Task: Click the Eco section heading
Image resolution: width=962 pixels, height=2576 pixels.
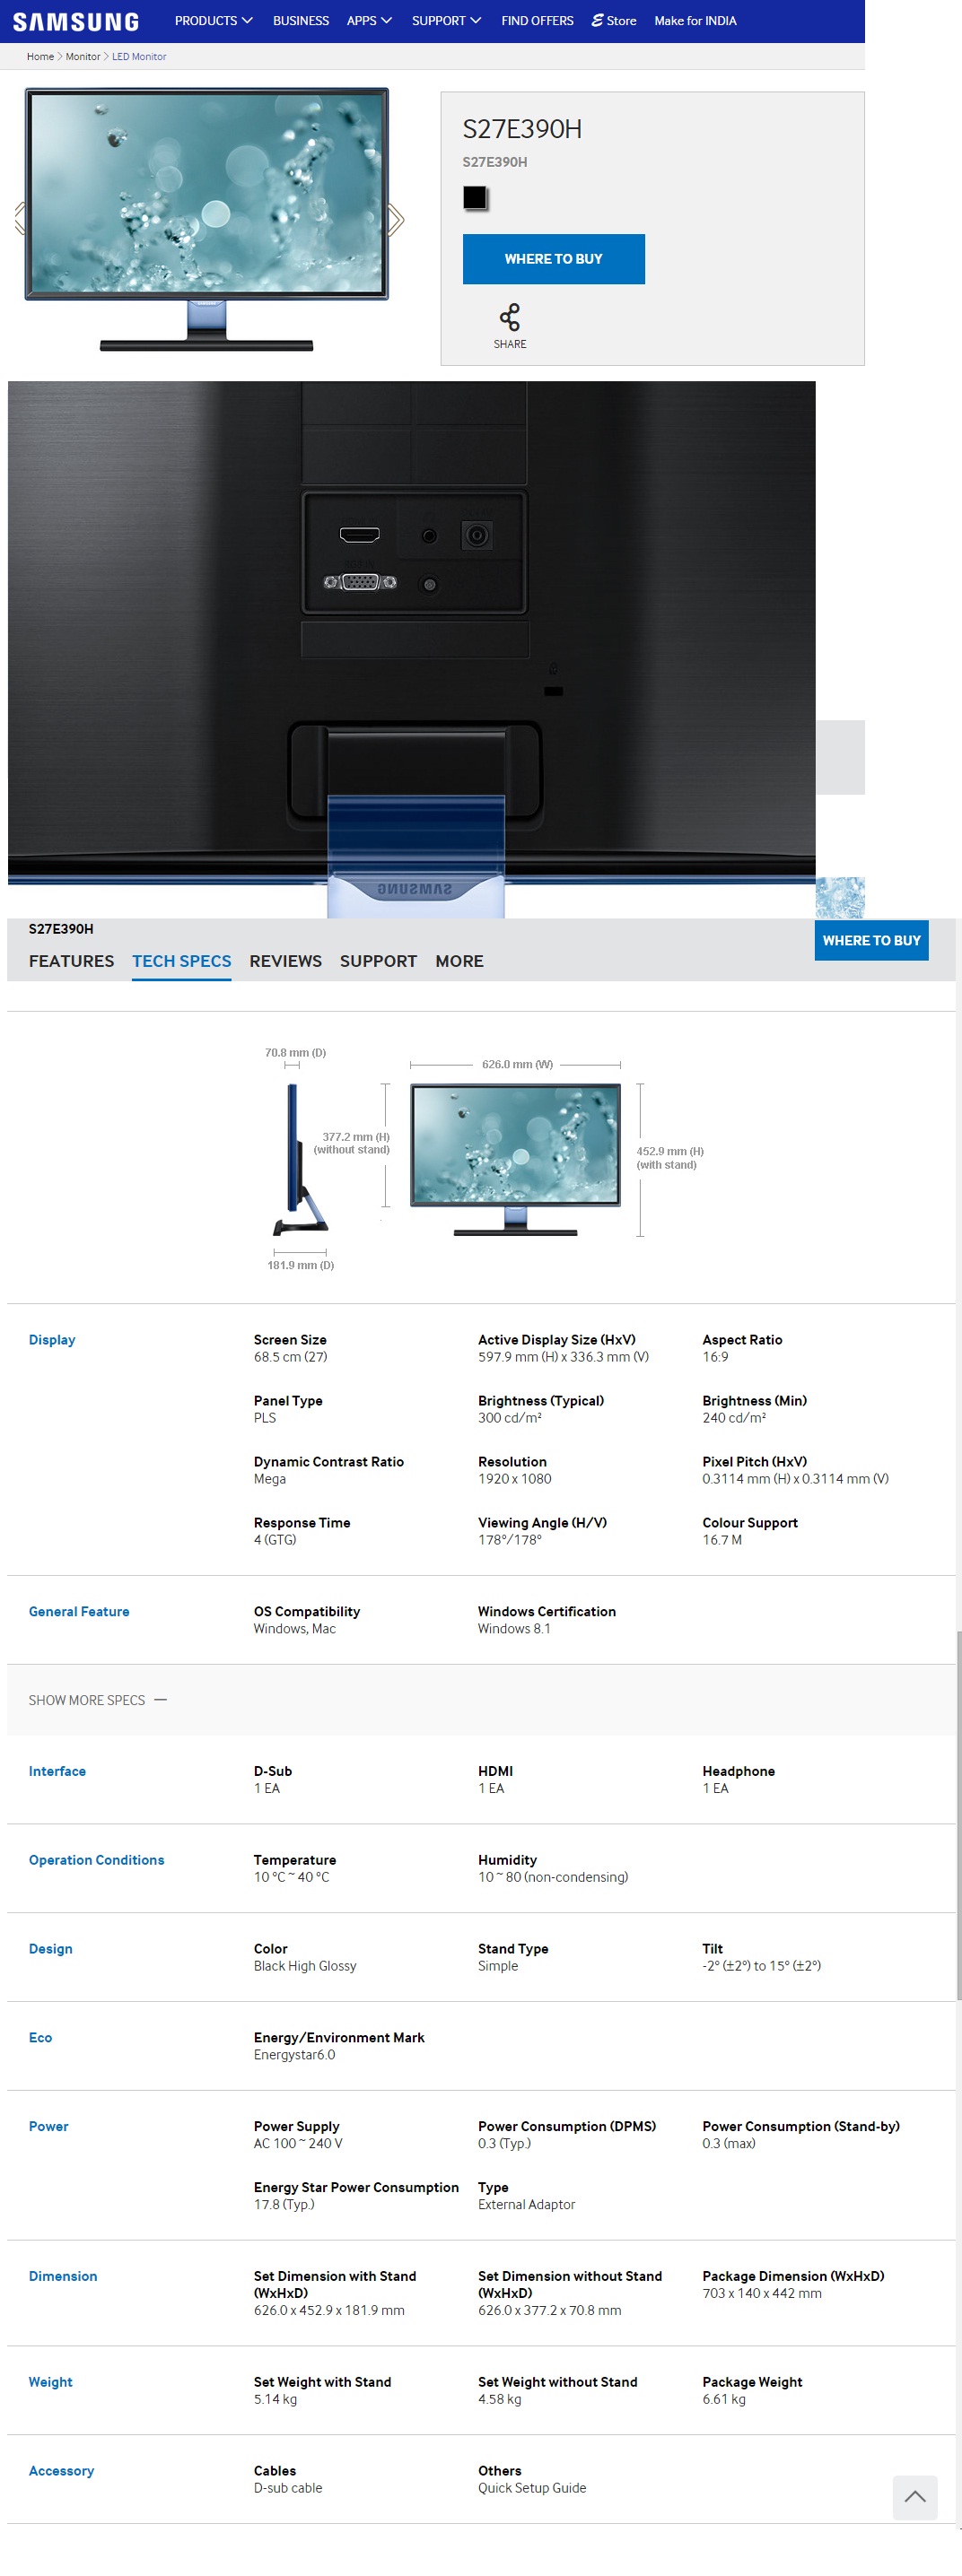Action: tap(40, 2038)
